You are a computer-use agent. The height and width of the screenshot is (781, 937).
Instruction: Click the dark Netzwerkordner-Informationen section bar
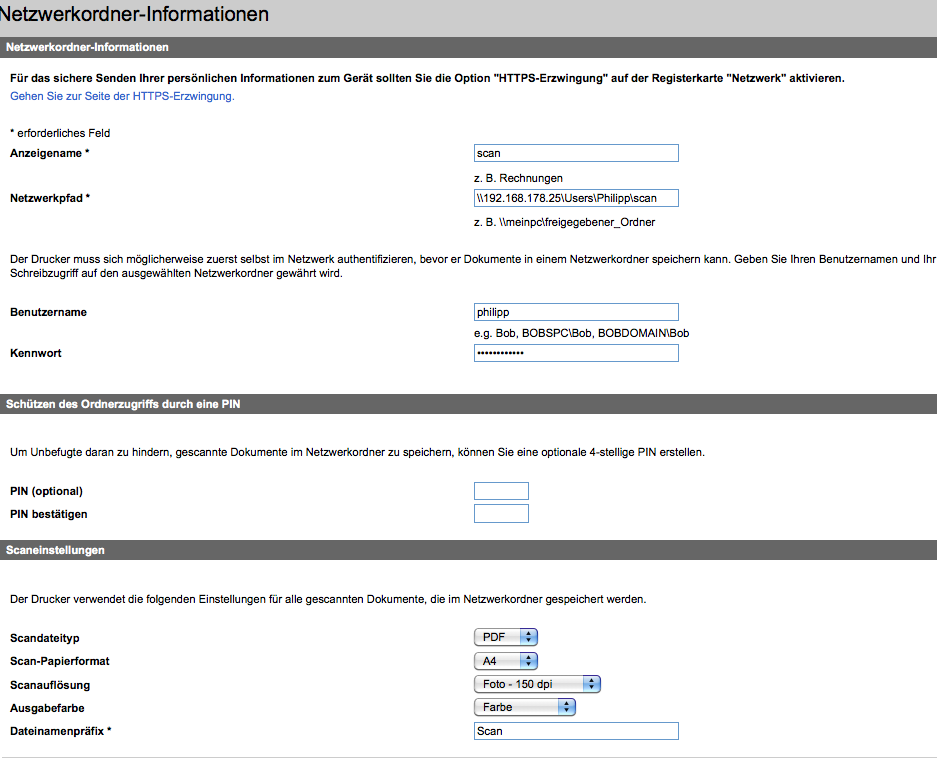[87, 47]
